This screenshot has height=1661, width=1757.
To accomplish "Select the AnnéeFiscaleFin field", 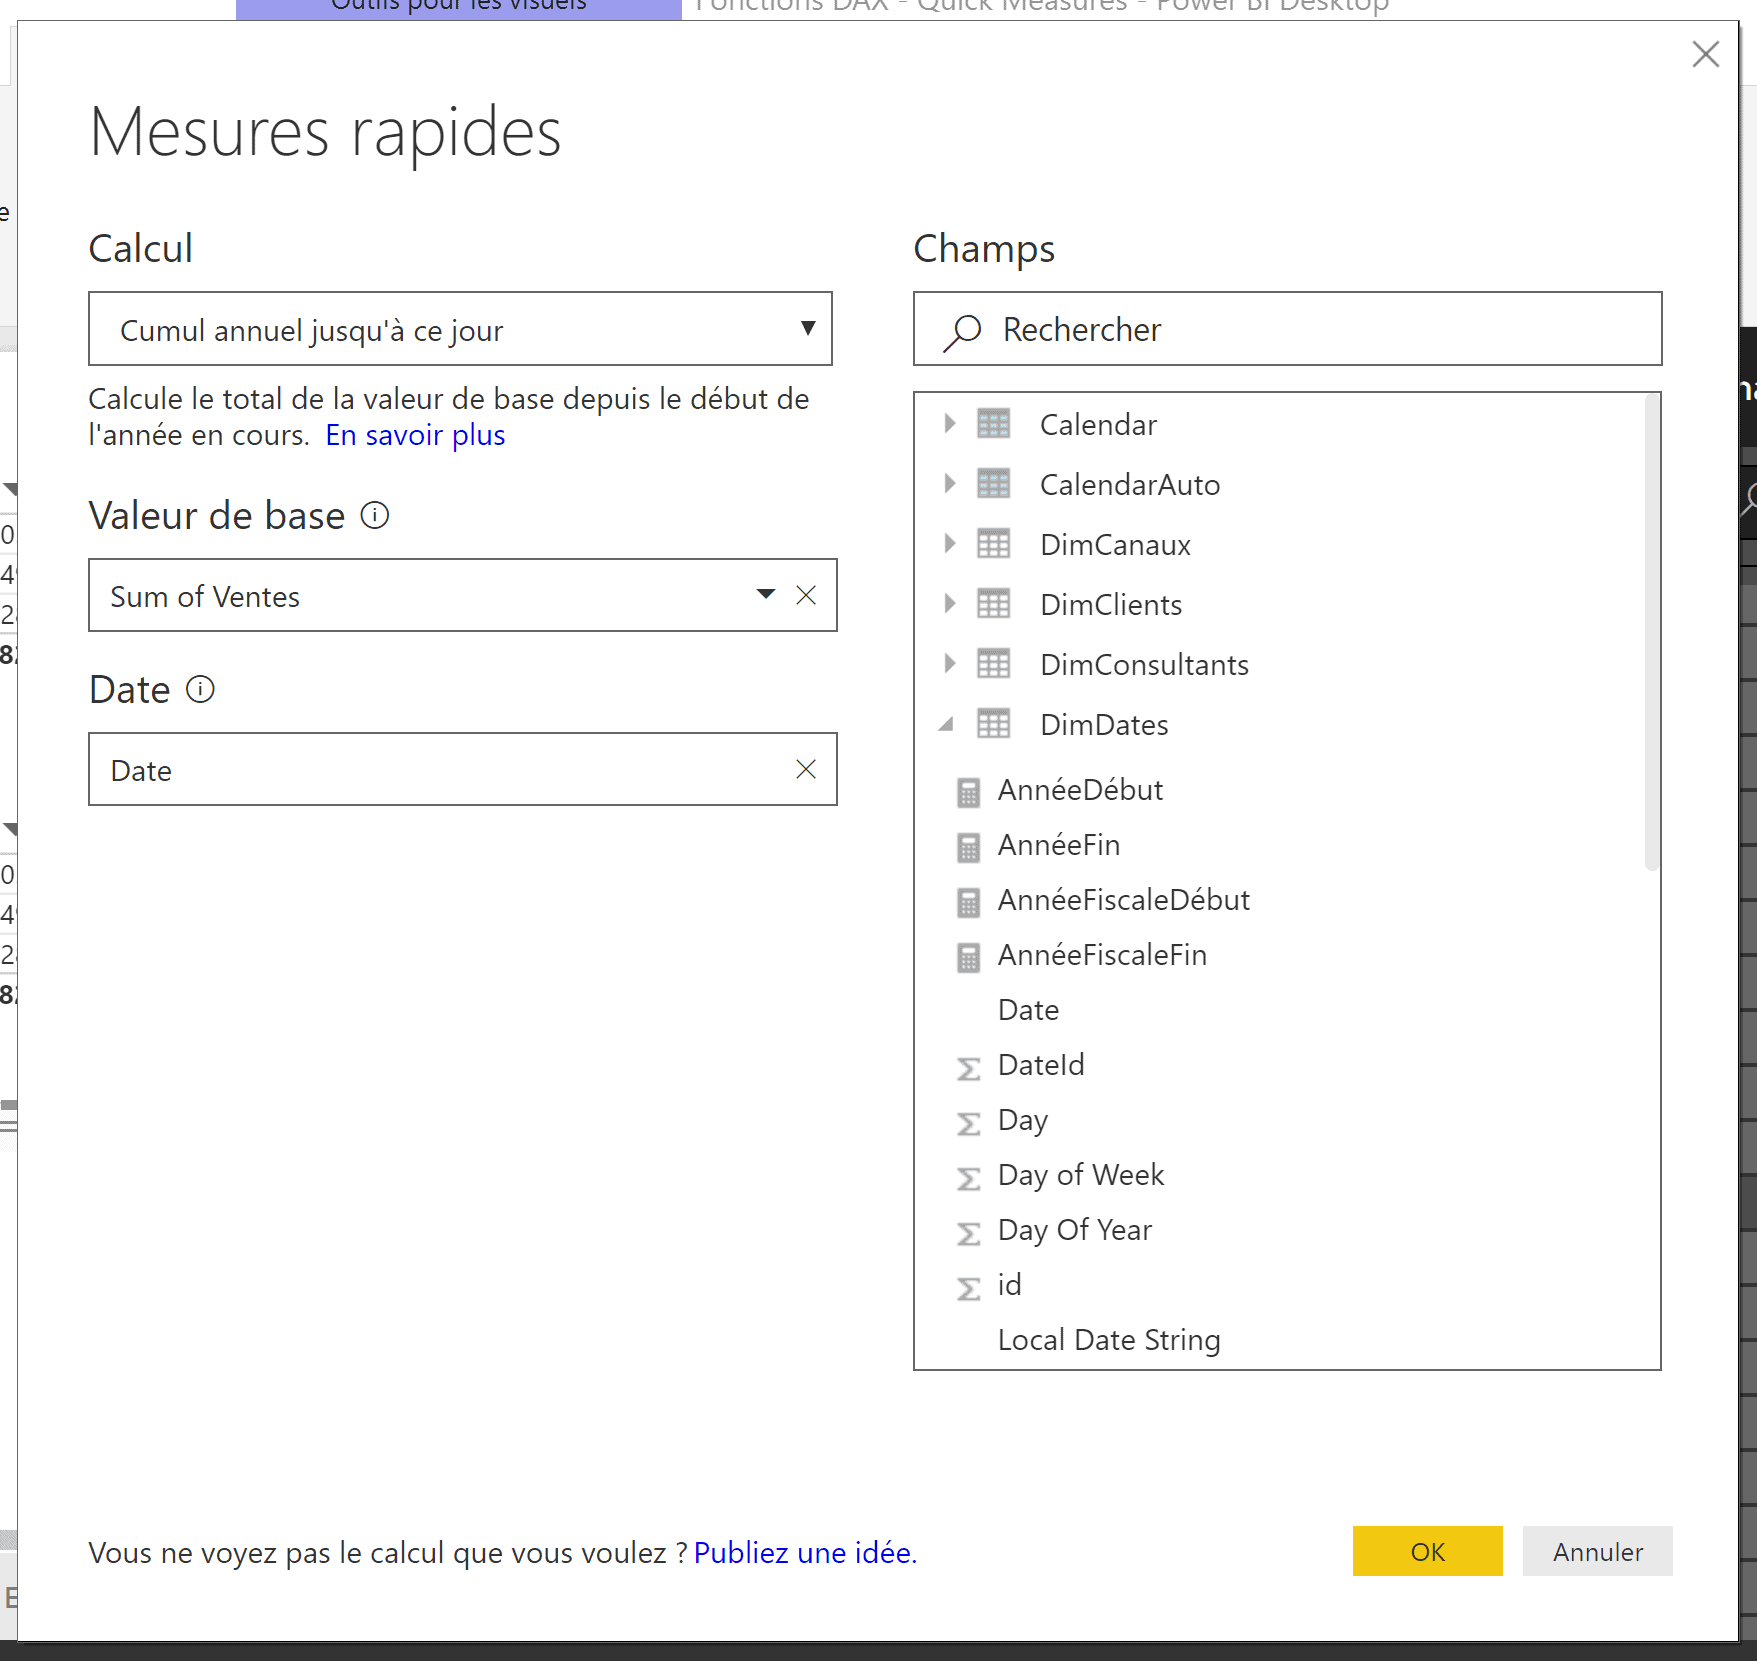I will (1102, 955).
